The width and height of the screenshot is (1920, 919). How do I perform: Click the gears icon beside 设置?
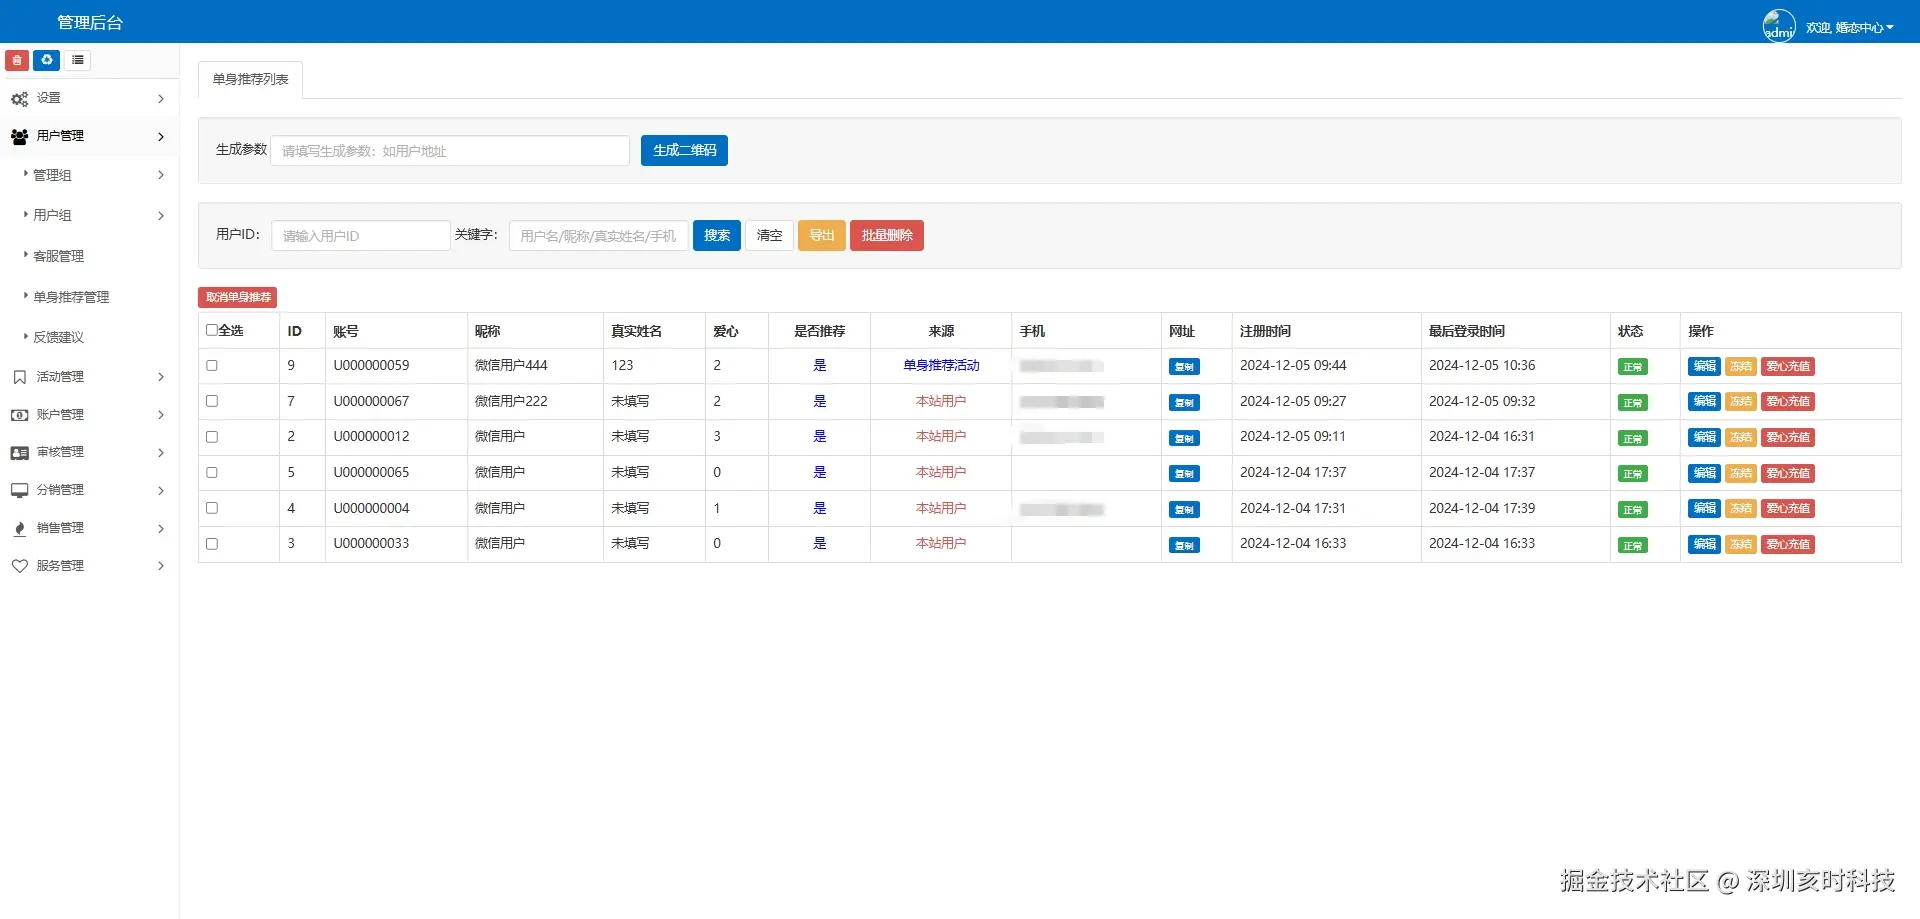coord(19,99)
